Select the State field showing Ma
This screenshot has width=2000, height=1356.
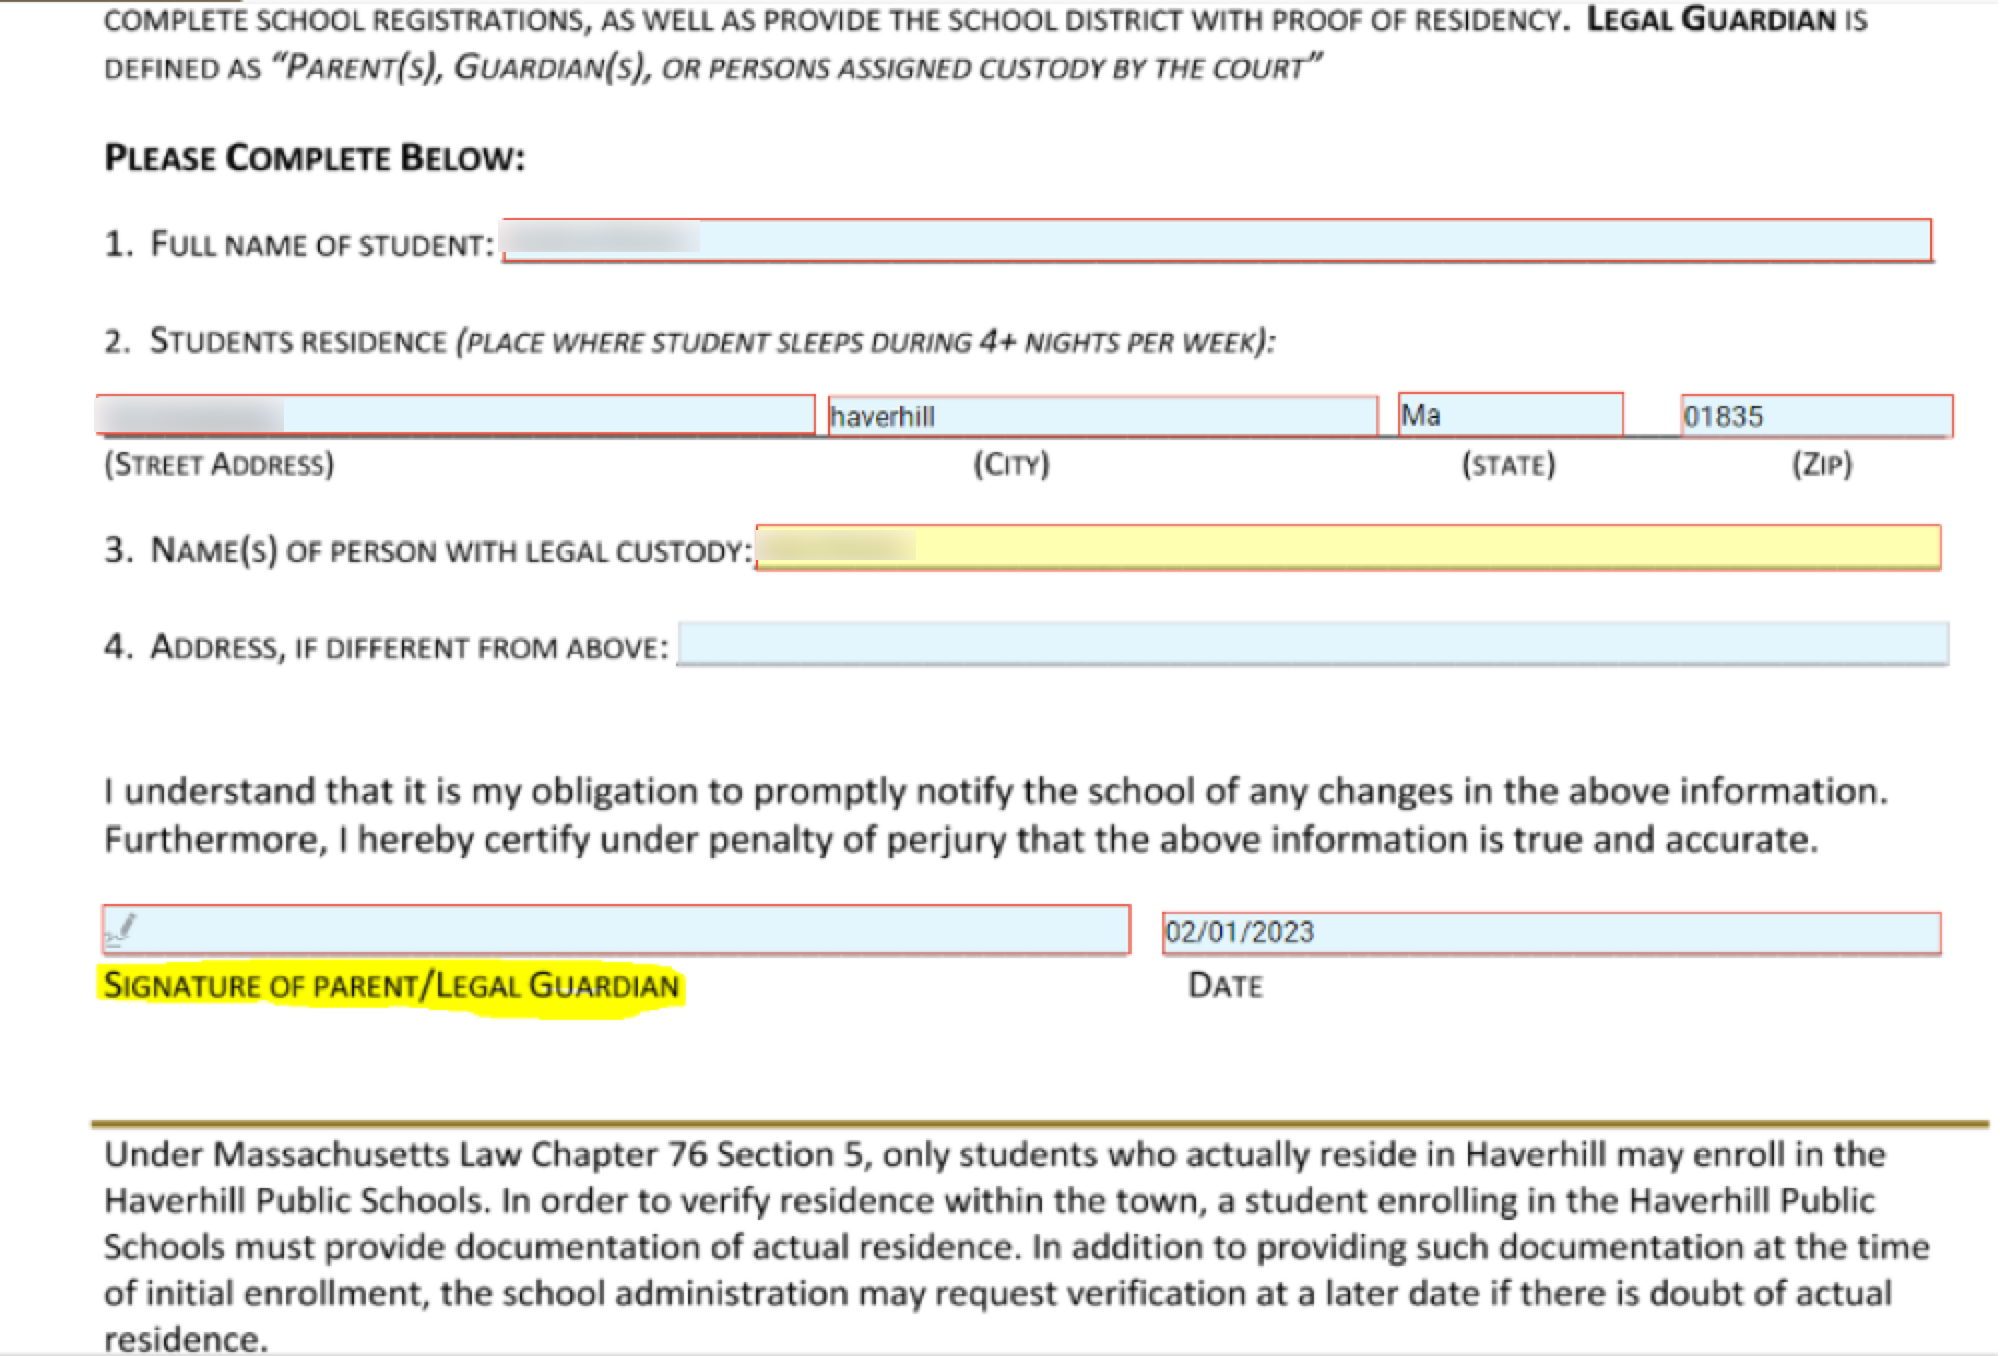click(1510, 415)
